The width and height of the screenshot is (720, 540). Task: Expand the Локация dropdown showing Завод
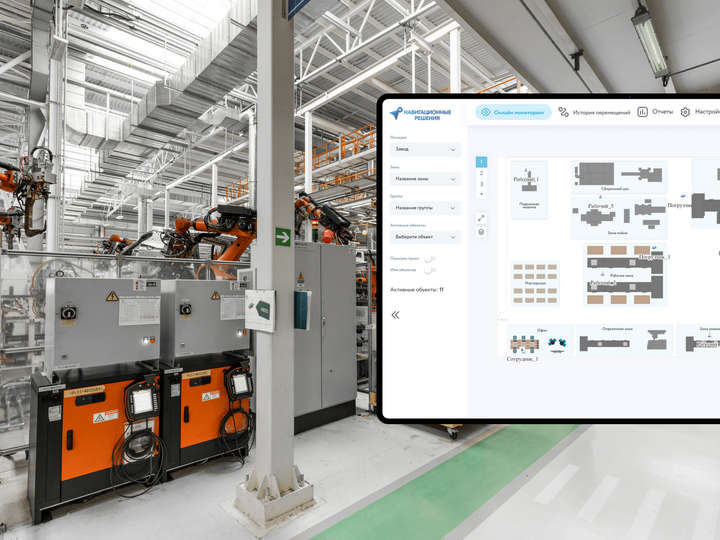click(425, 149)
